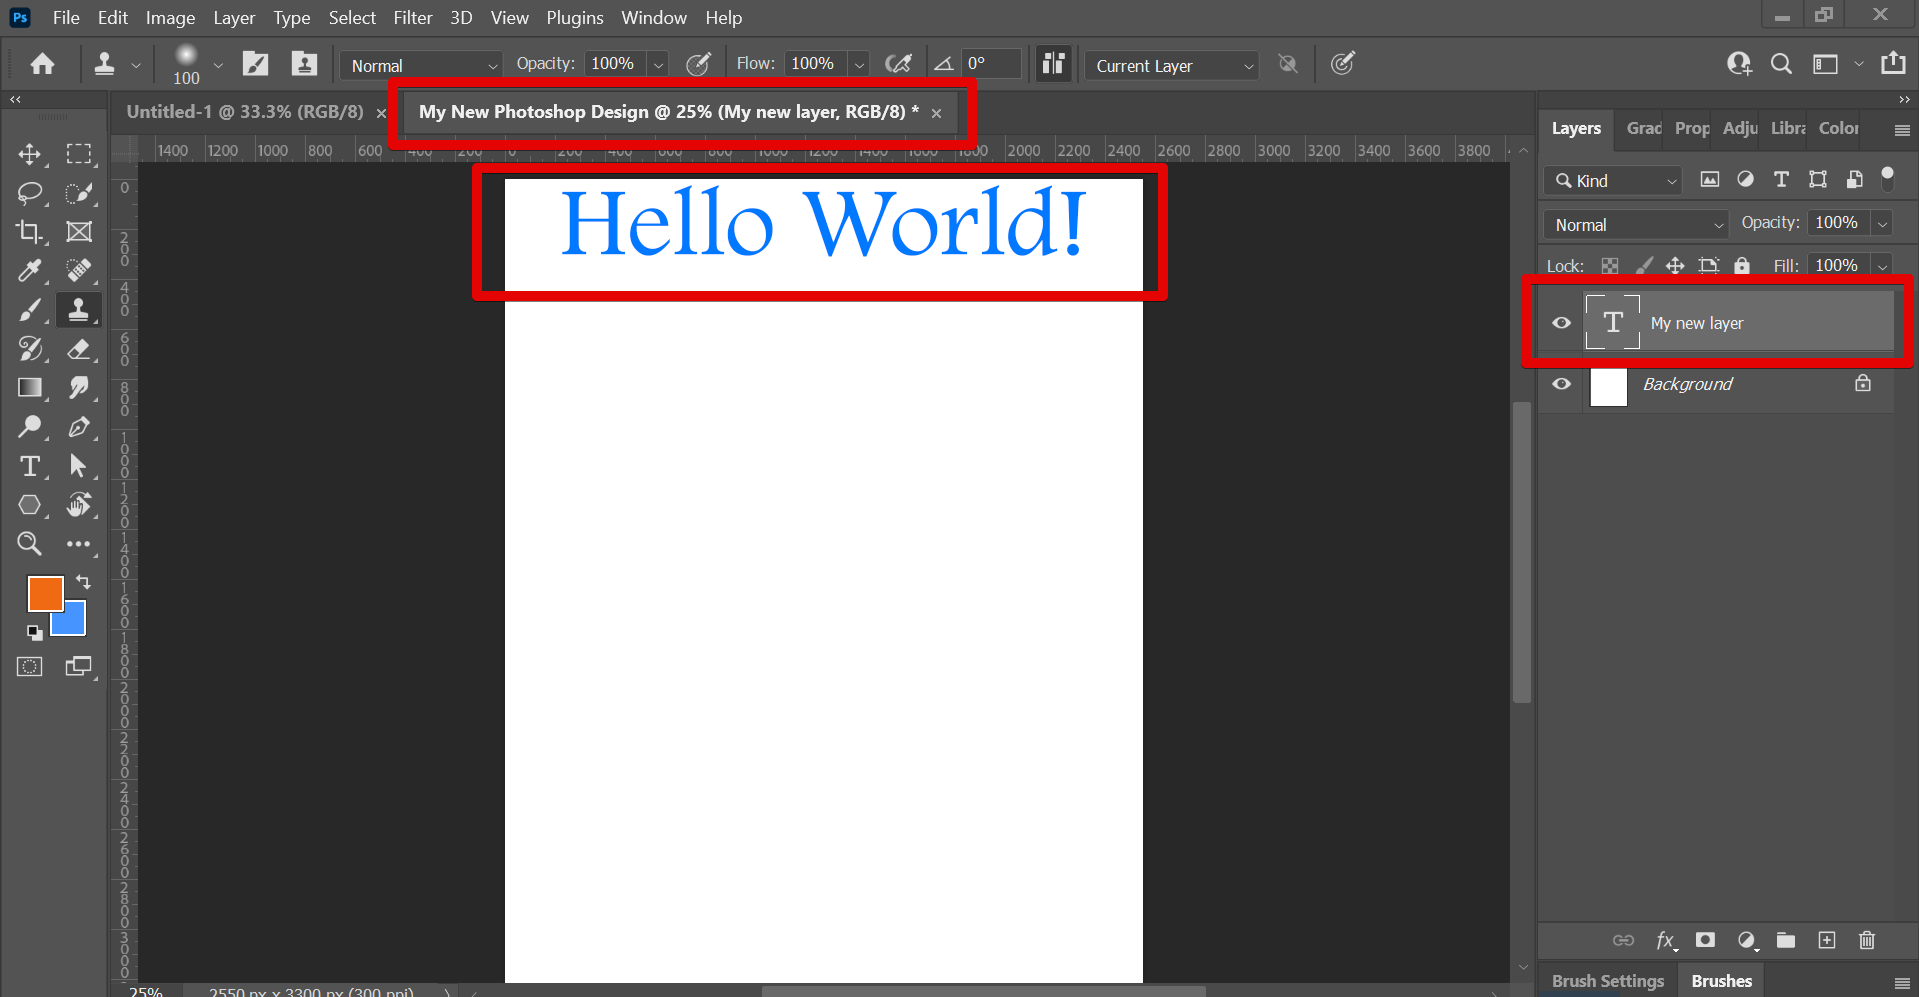The height and width of the screenshot is (997, 1919).
Task: Select the Zoom tool in toolbox
Action: pyautogui.click(x=29, y=543)
